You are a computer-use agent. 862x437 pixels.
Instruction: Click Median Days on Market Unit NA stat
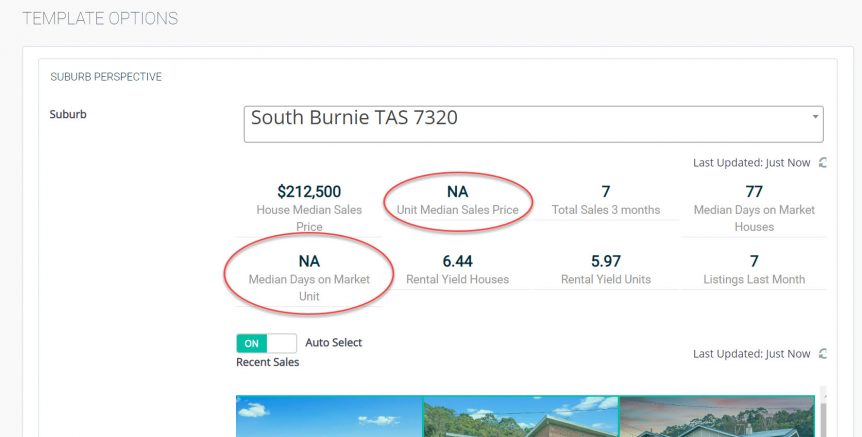309,278
